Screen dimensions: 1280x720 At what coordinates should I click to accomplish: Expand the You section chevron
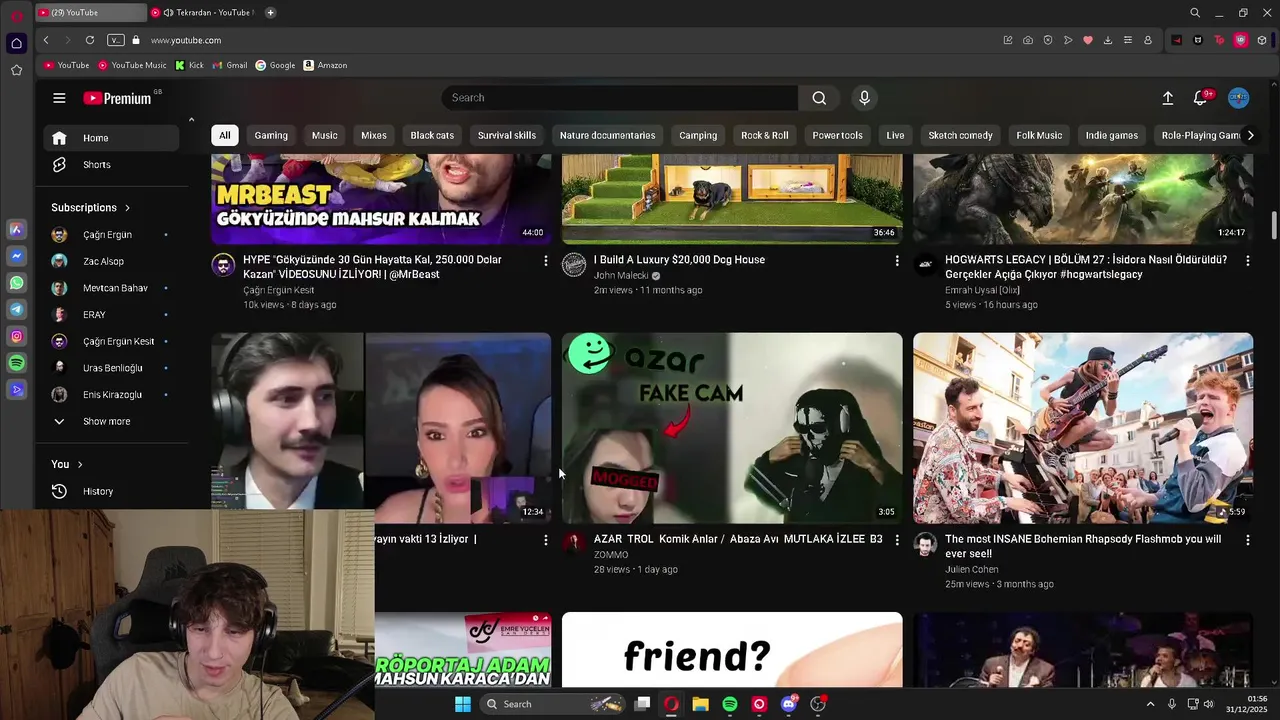click(80, 464)
